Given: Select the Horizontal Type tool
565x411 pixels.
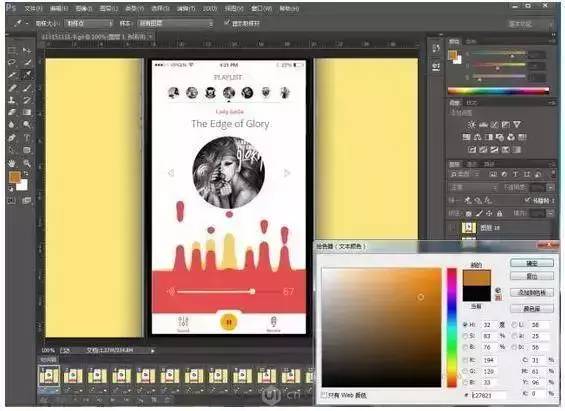Looking at the screenshot, I should click(x=27, y=138).
